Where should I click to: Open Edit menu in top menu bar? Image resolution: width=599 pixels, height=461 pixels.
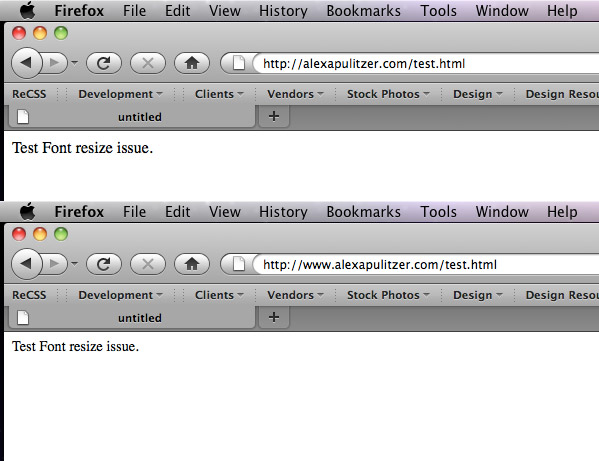[x=177, y=11]
